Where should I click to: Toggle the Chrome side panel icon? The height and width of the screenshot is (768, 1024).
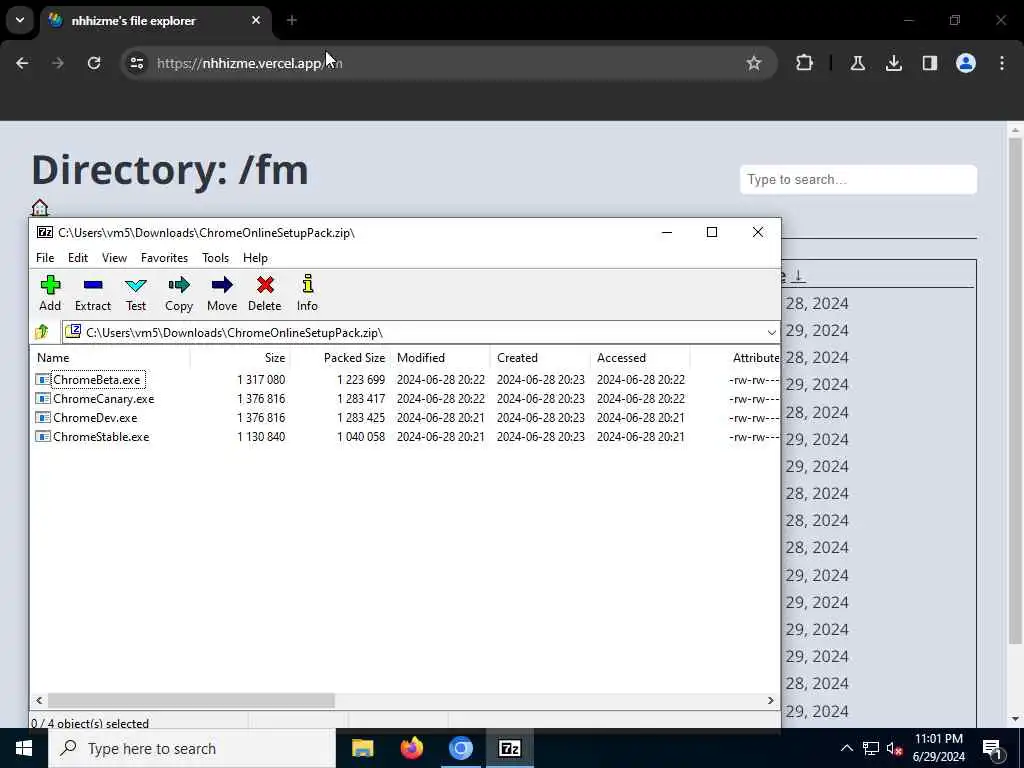(x=929, y=63)
